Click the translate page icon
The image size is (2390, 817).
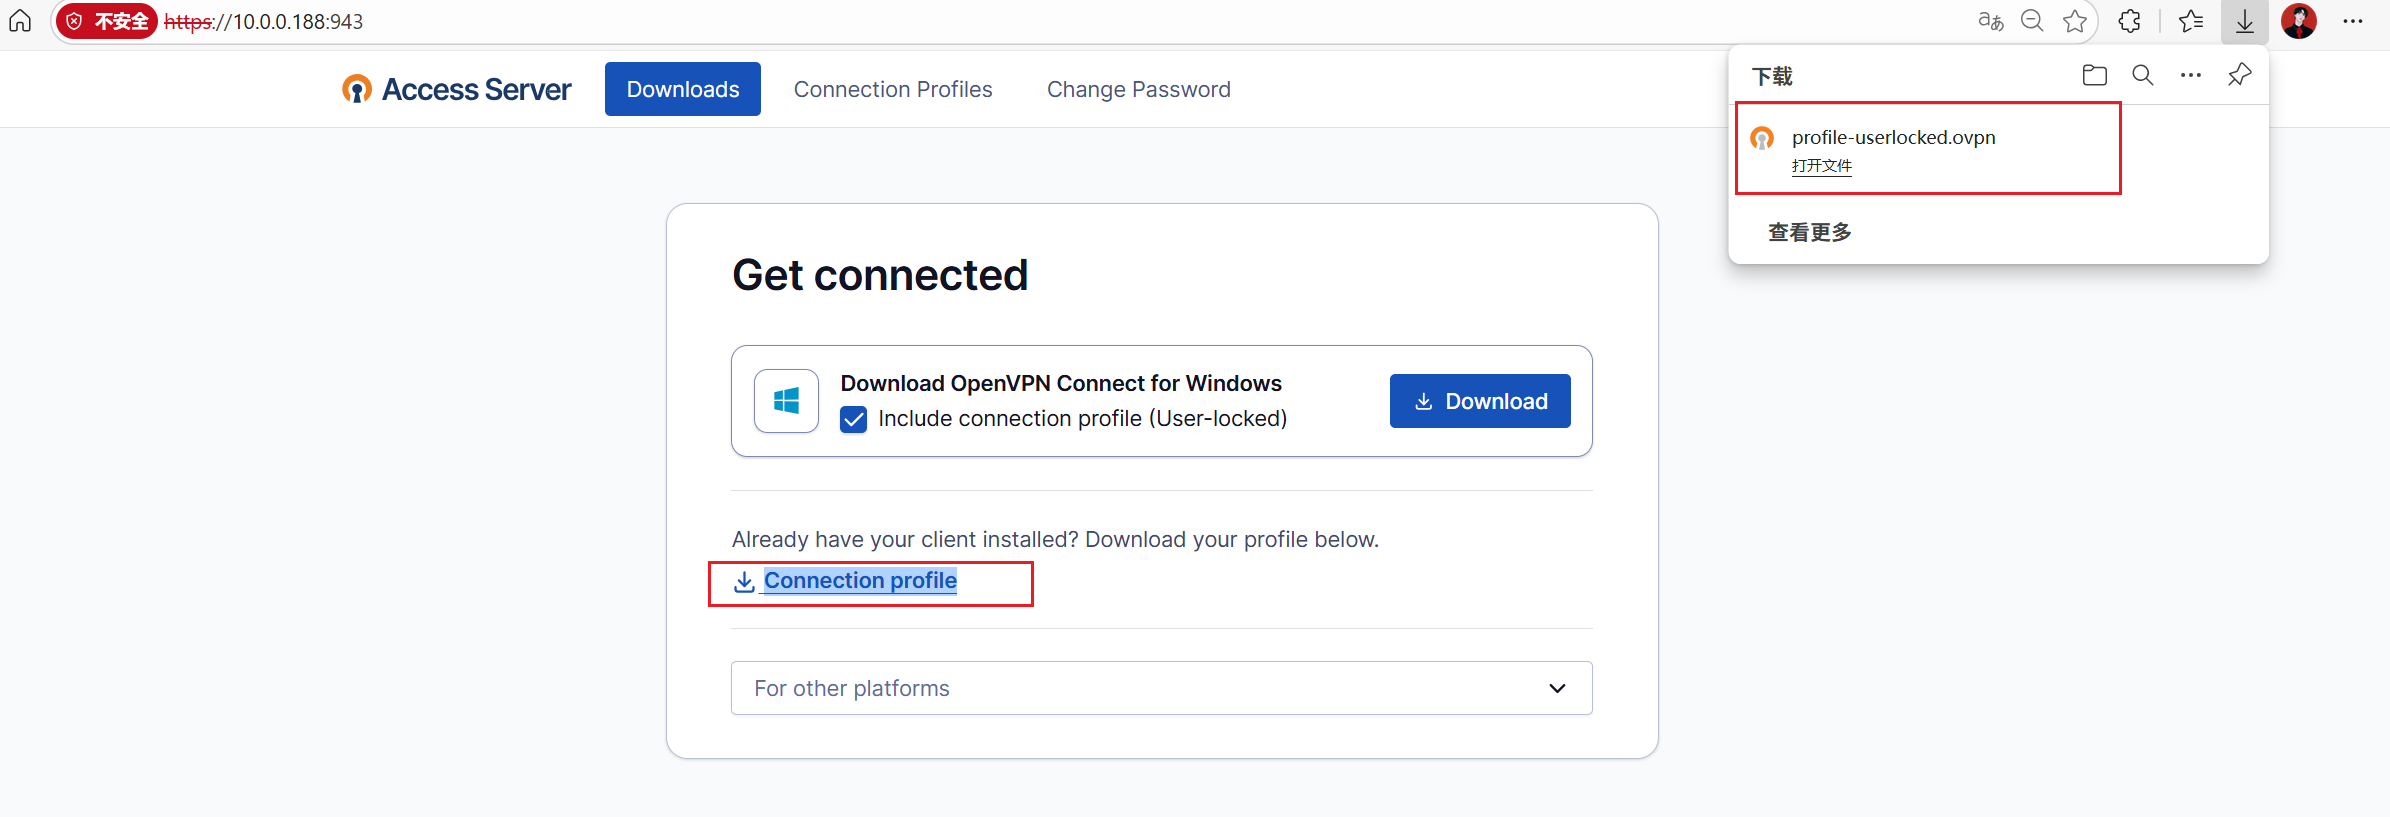[1990, 21]
